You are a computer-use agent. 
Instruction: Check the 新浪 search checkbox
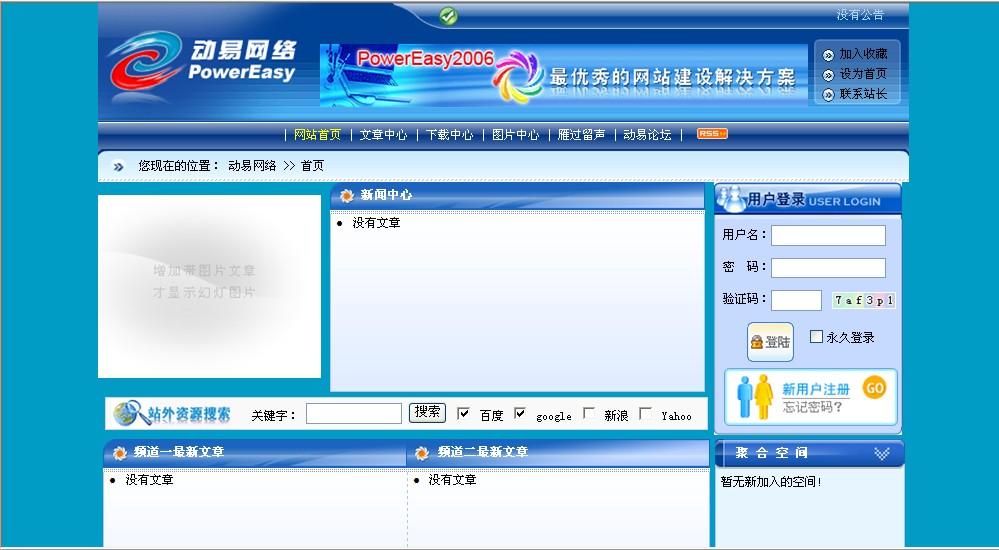(589, 414)
